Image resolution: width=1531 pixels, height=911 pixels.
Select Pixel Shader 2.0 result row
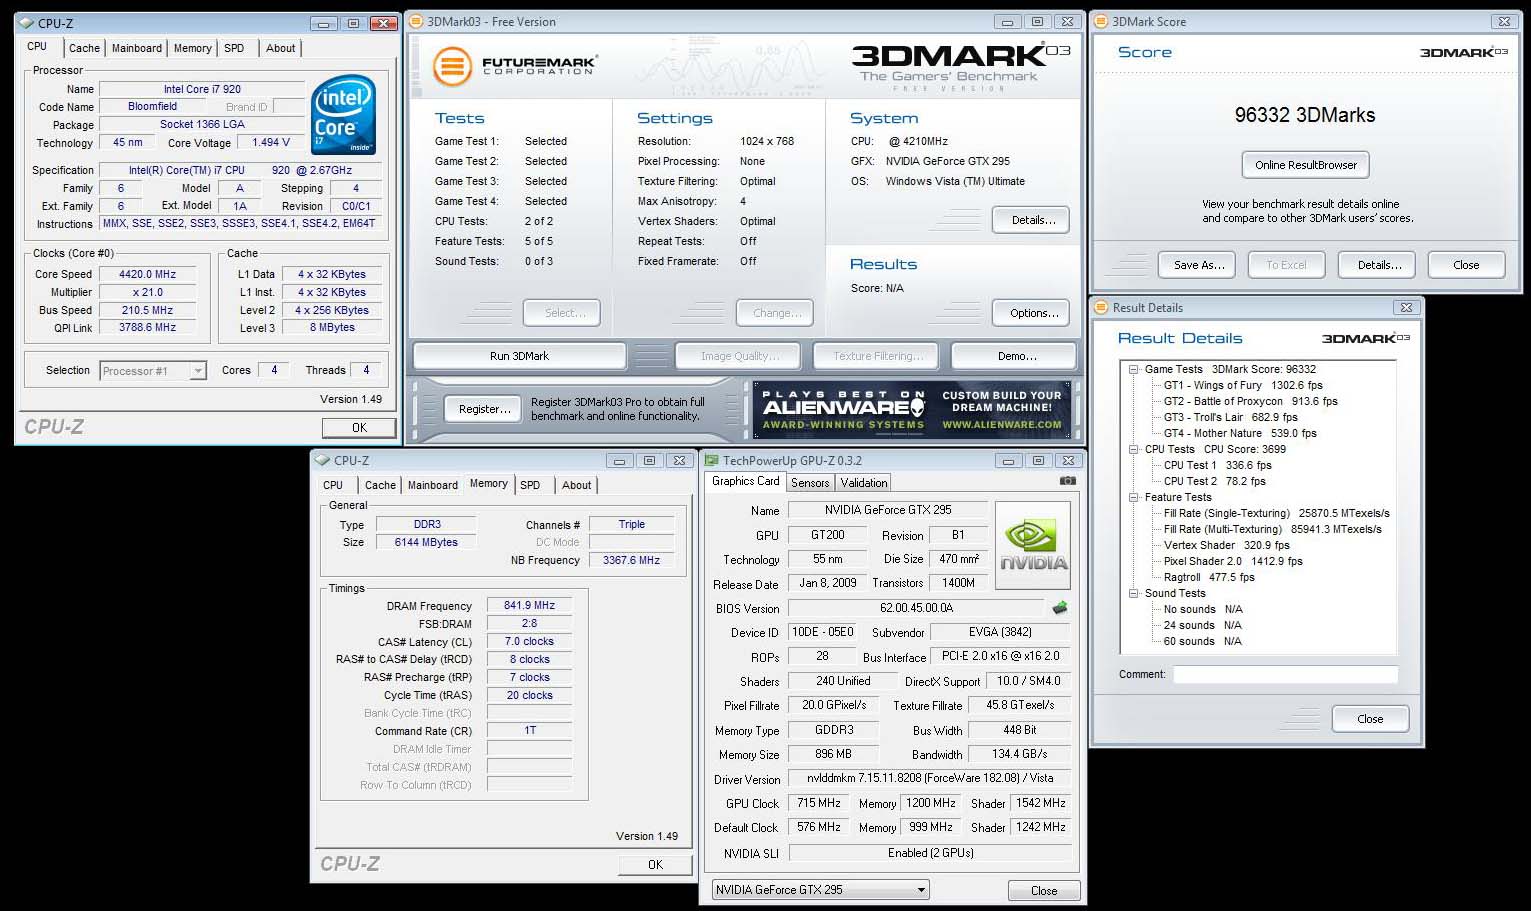[1233, 561]
